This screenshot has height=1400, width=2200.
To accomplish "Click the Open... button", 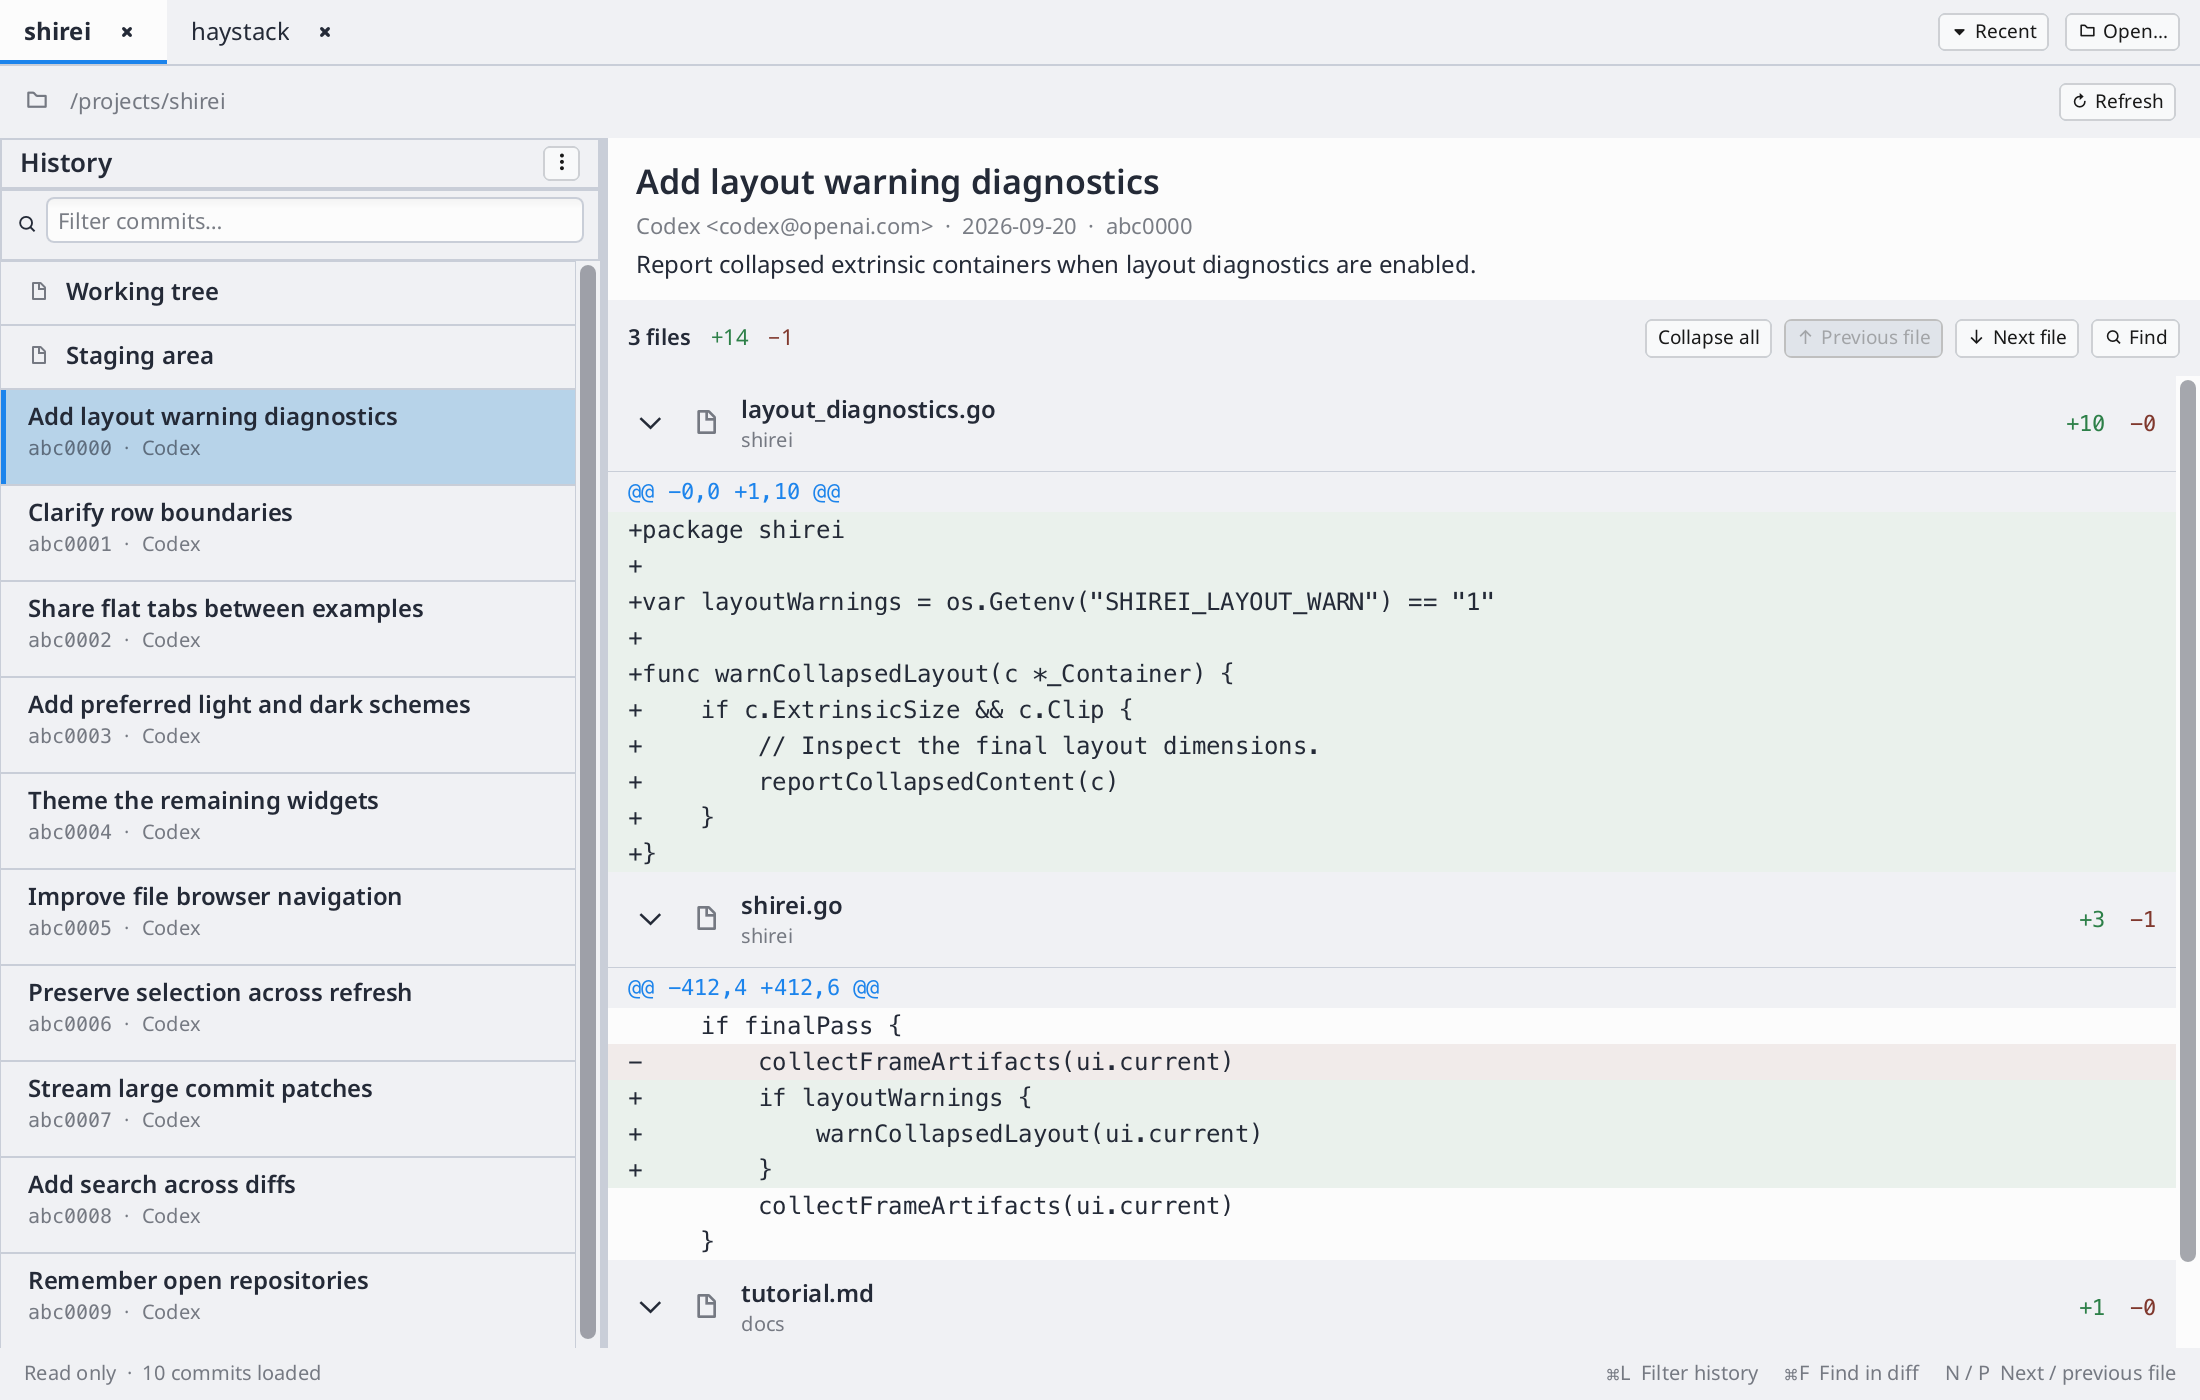I will pos(2122,32).
